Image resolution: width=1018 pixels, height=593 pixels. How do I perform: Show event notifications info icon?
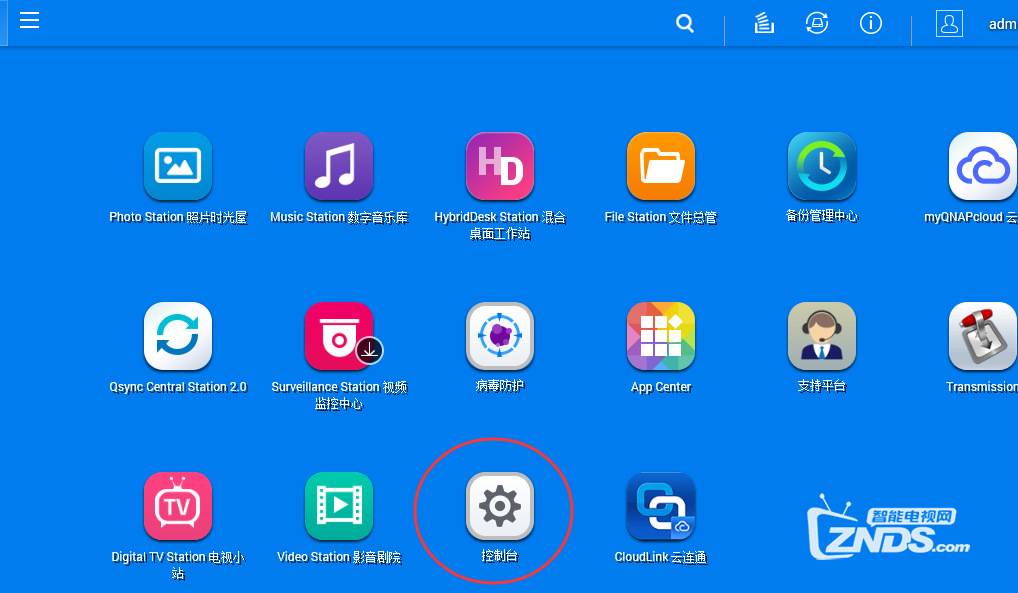tap(871, 23)
